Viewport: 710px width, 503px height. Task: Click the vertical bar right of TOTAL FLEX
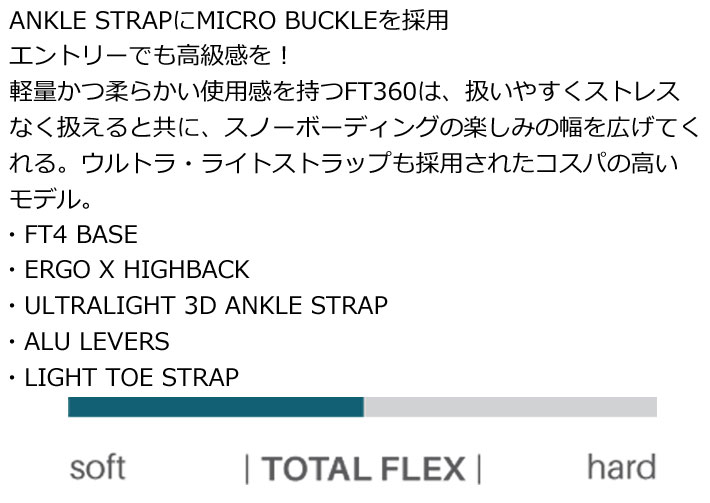(479, 469)
